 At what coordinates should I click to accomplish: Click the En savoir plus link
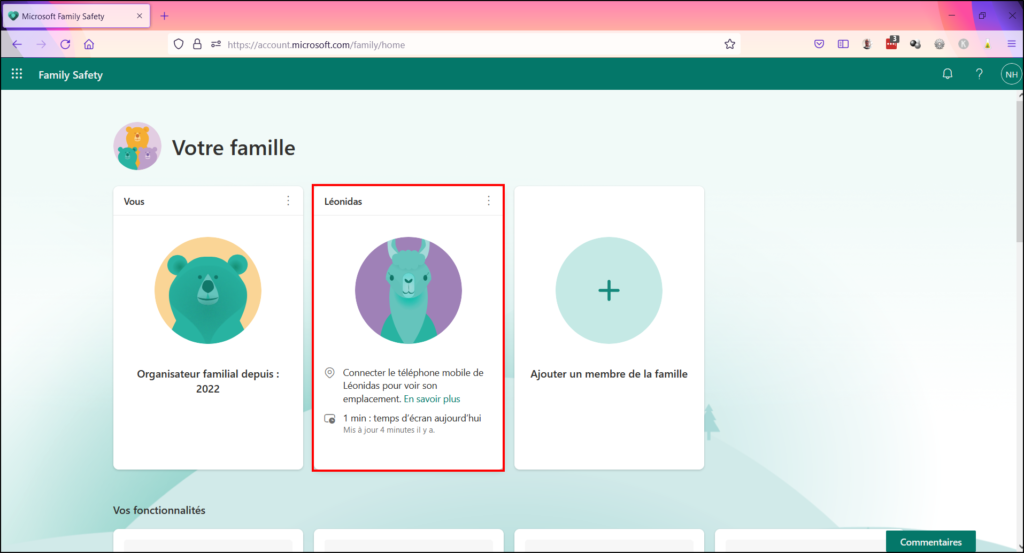pyautogui.click(x=432, y=399)
